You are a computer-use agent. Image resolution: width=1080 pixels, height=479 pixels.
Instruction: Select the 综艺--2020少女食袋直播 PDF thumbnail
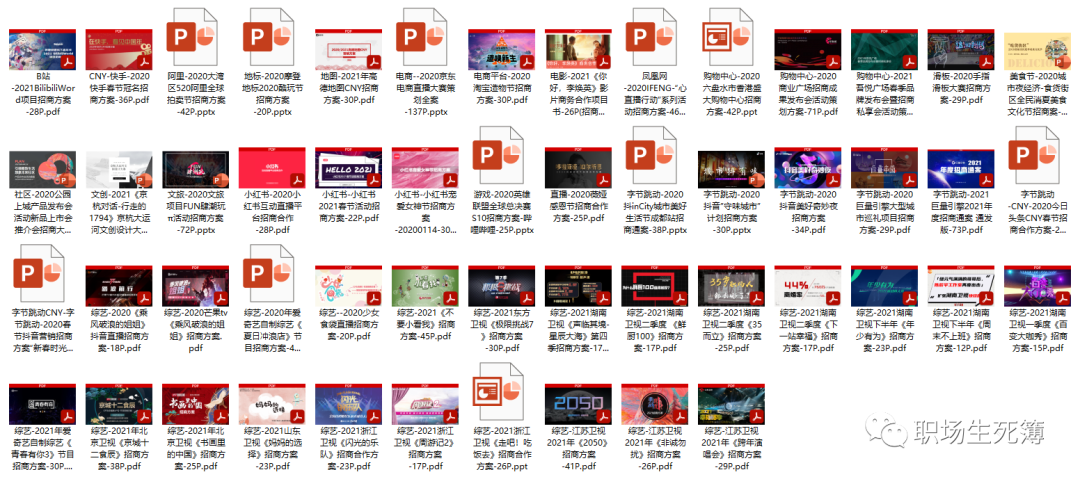349,285
